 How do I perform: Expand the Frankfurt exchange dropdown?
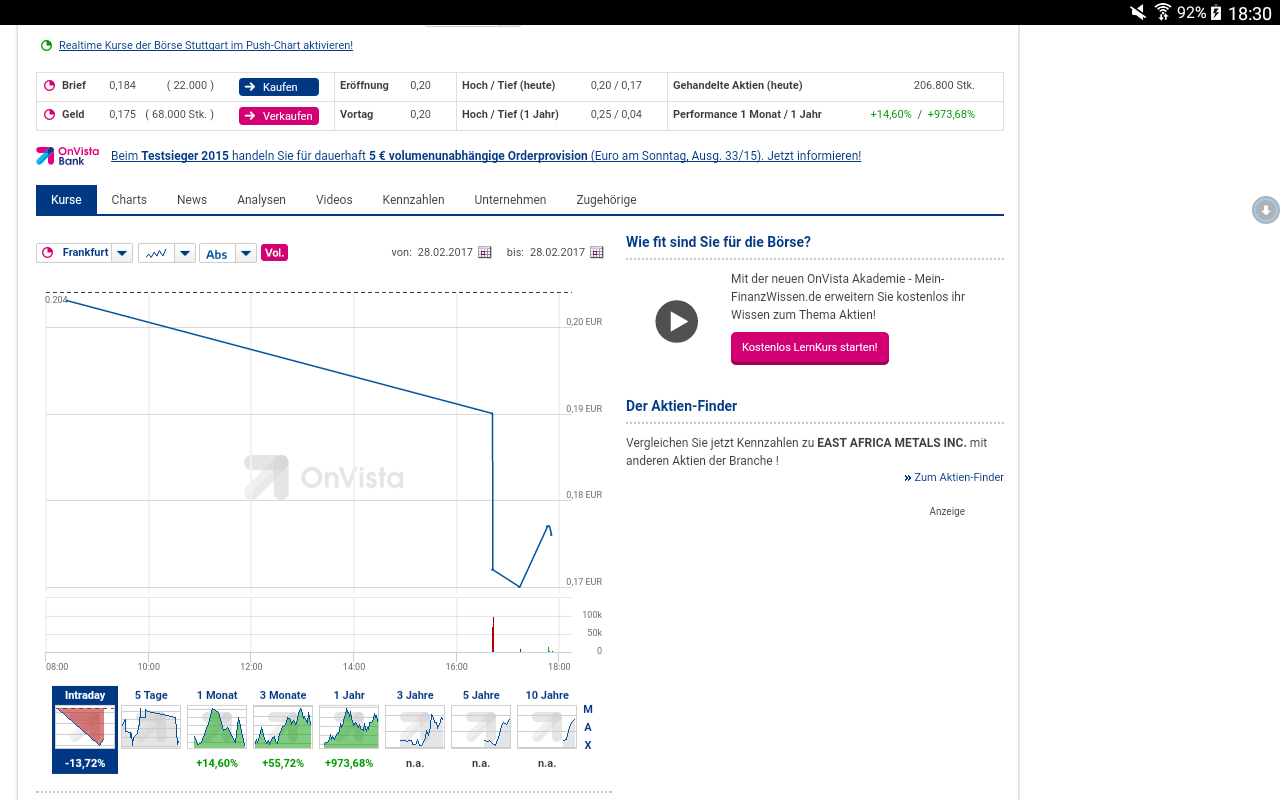[122, 253]
